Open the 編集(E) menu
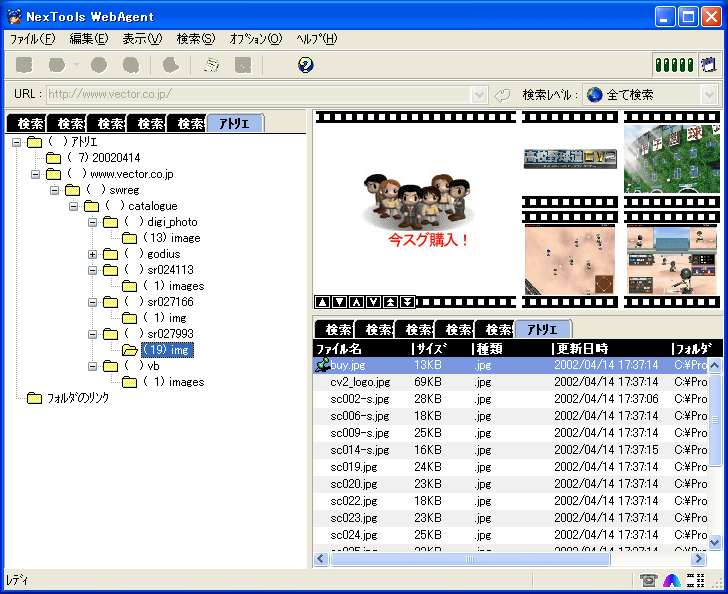The height and width of the screenshot is (594, 728). (89, 39)
